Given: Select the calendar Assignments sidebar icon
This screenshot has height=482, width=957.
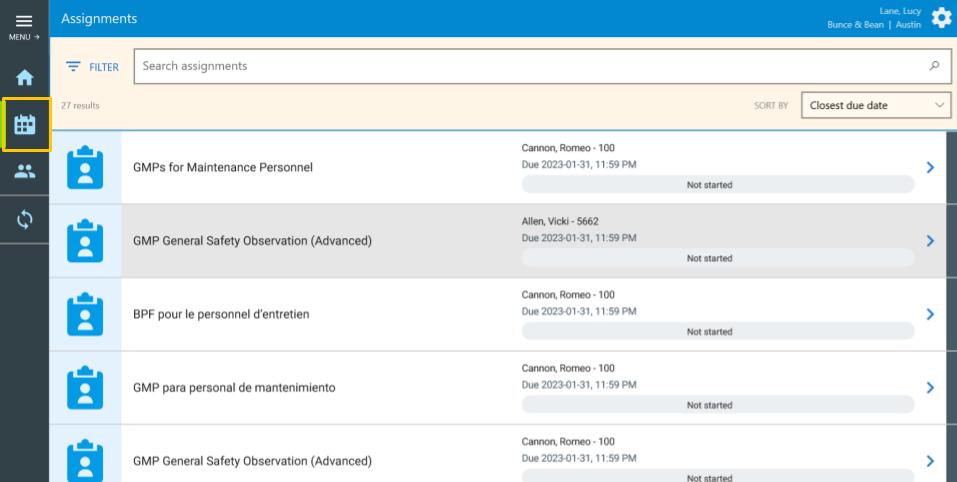Looking at the screenshot, I should 24,125.
